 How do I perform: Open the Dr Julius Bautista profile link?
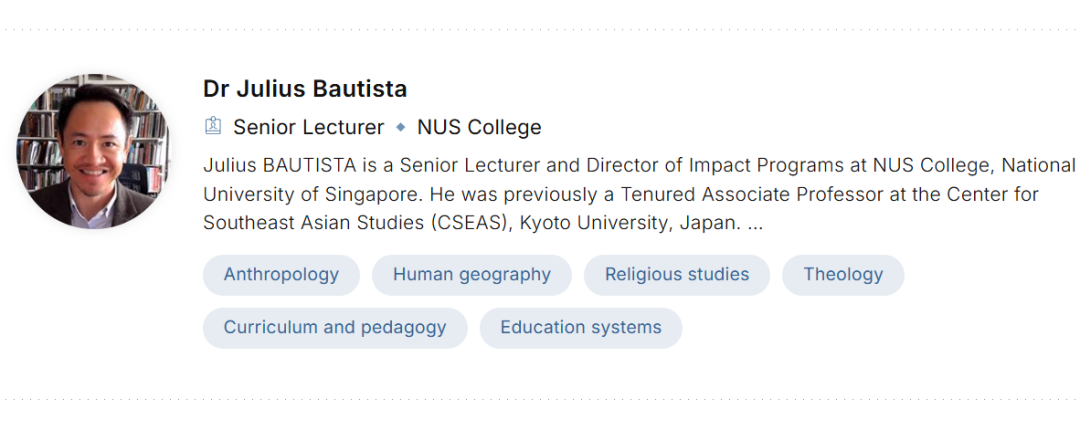[305, 88]
